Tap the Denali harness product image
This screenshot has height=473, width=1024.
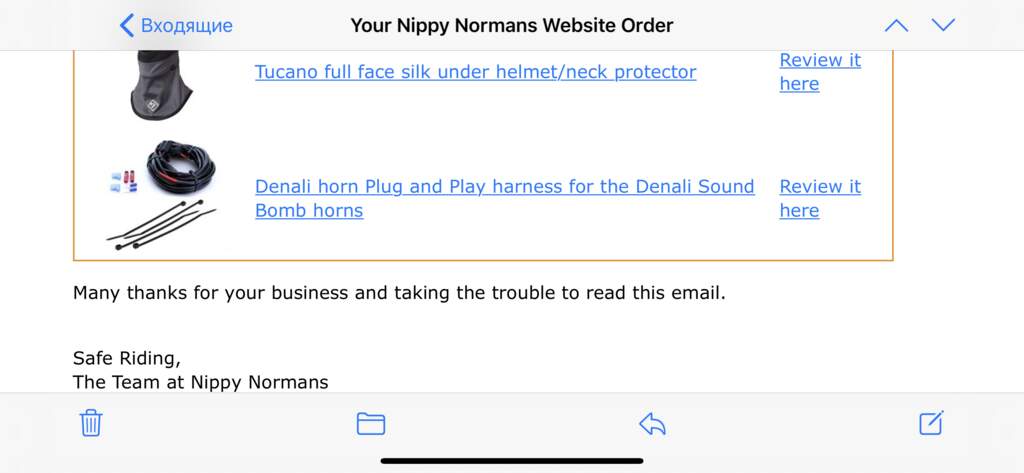point(162,195)
